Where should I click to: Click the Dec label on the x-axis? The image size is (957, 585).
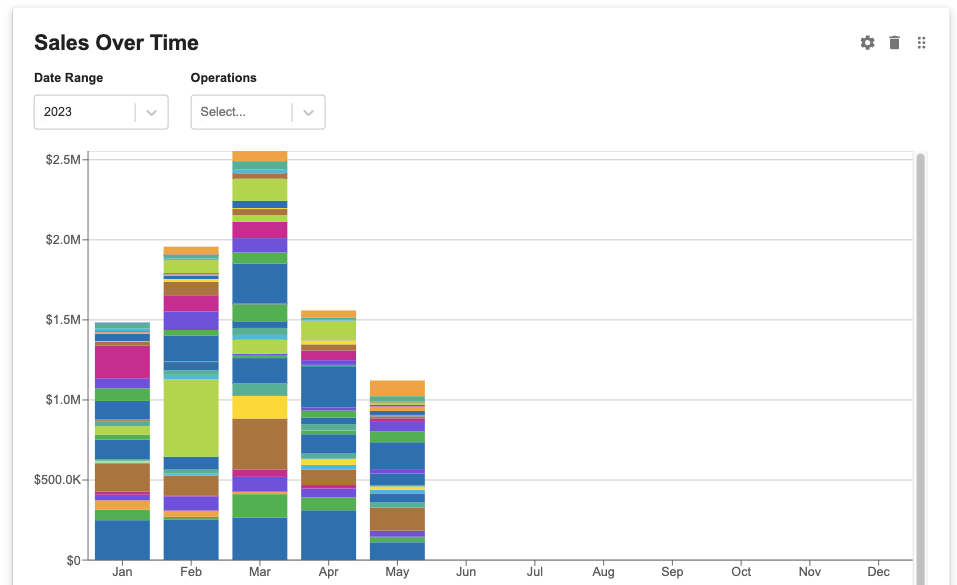point(878,572)
